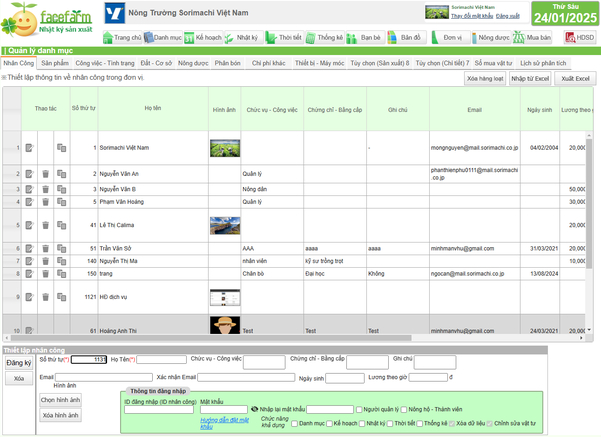Copy the Lê Thị Calima row
Screen dimensions: 601x437
(62, 225)
